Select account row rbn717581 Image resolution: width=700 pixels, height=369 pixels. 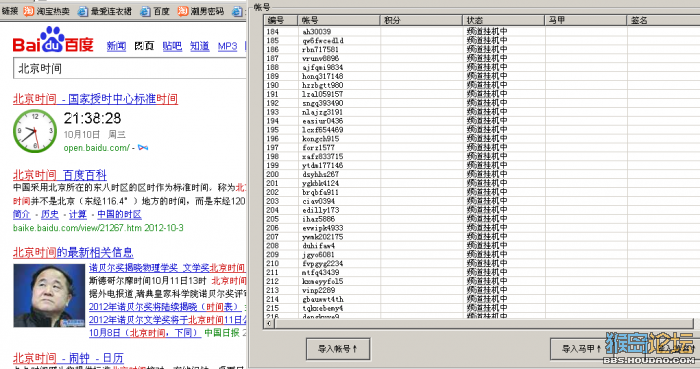coord(482,50)
